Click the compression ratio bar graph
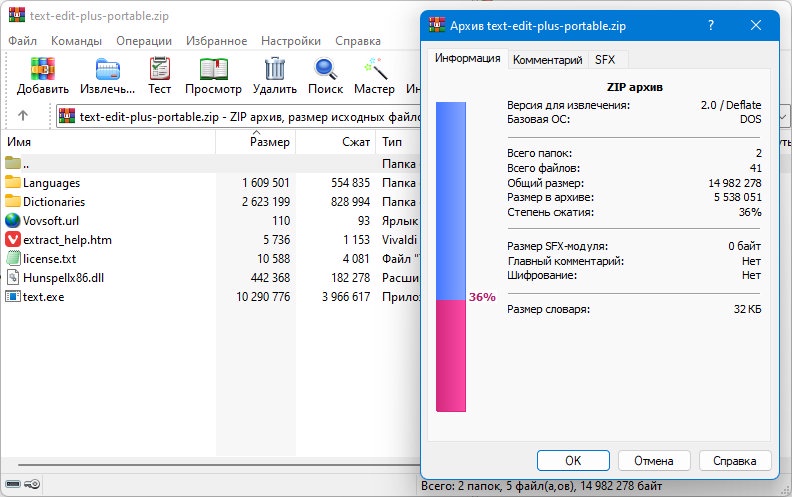This screenshot has height=497, width=792. [x=451, y=257]
